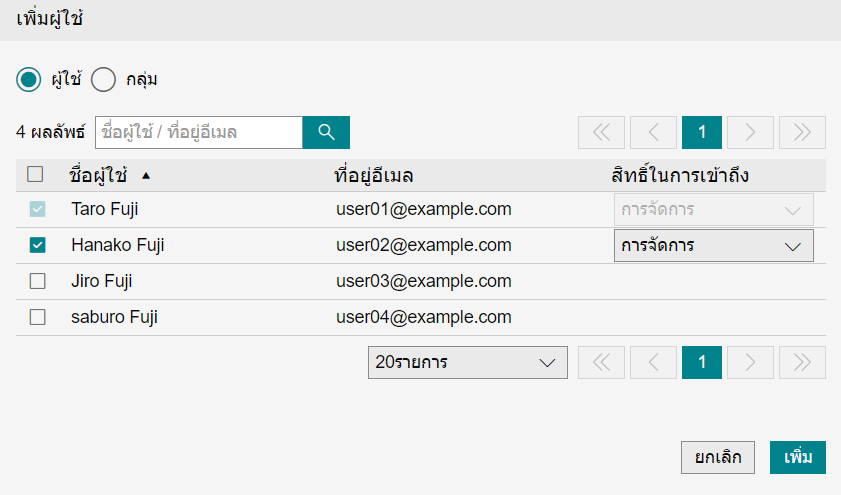Select the ผู้ใช้ radio button
Image resolution: width=841 pixels, height=495 pixels.
click(x=30, y=79)
